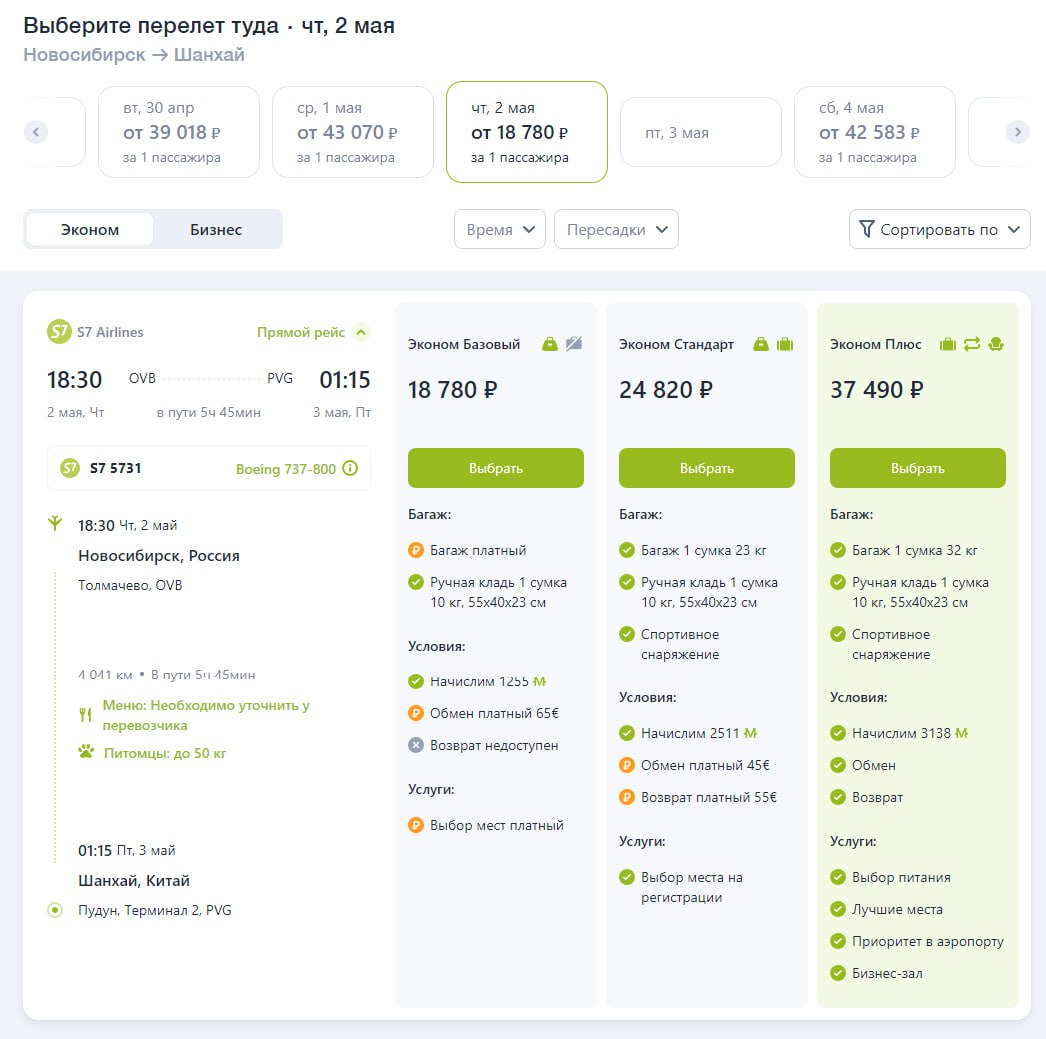
Task: Click the suitcase icon in Эконом Стандарт
Action: click(785, 344)
